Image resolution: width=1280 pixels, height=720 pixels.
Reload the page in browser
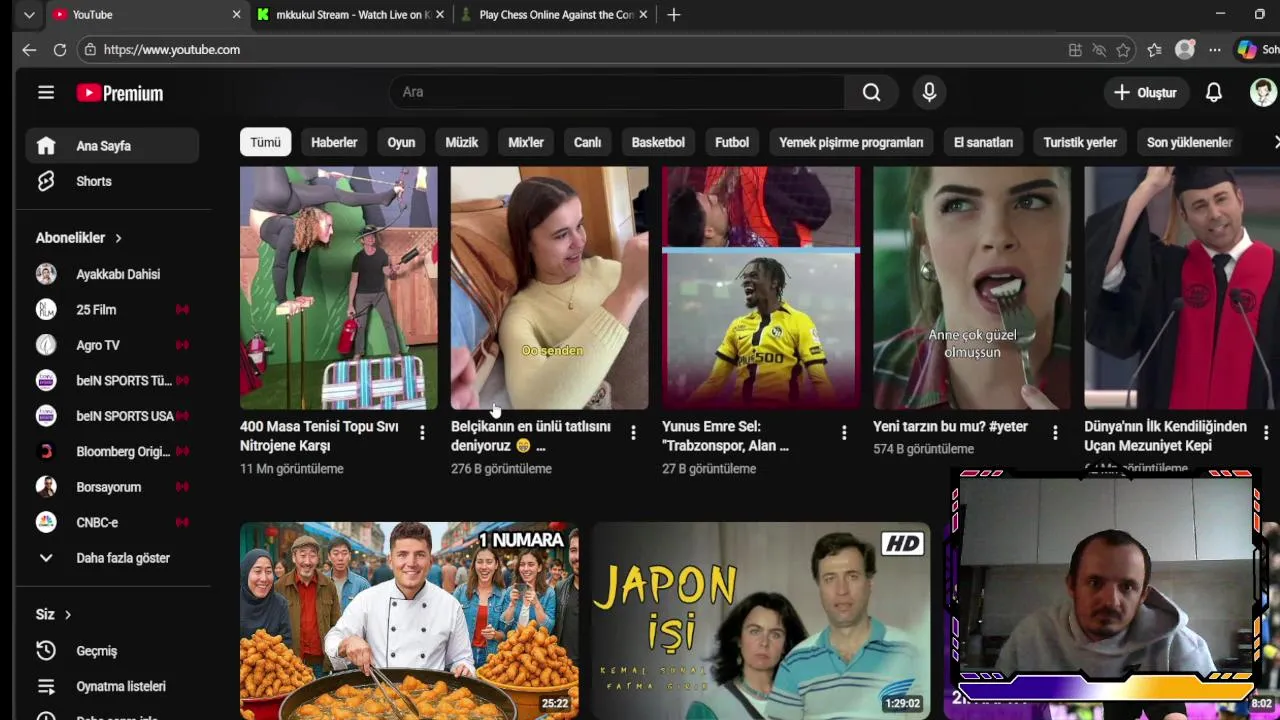pos(60,50)
